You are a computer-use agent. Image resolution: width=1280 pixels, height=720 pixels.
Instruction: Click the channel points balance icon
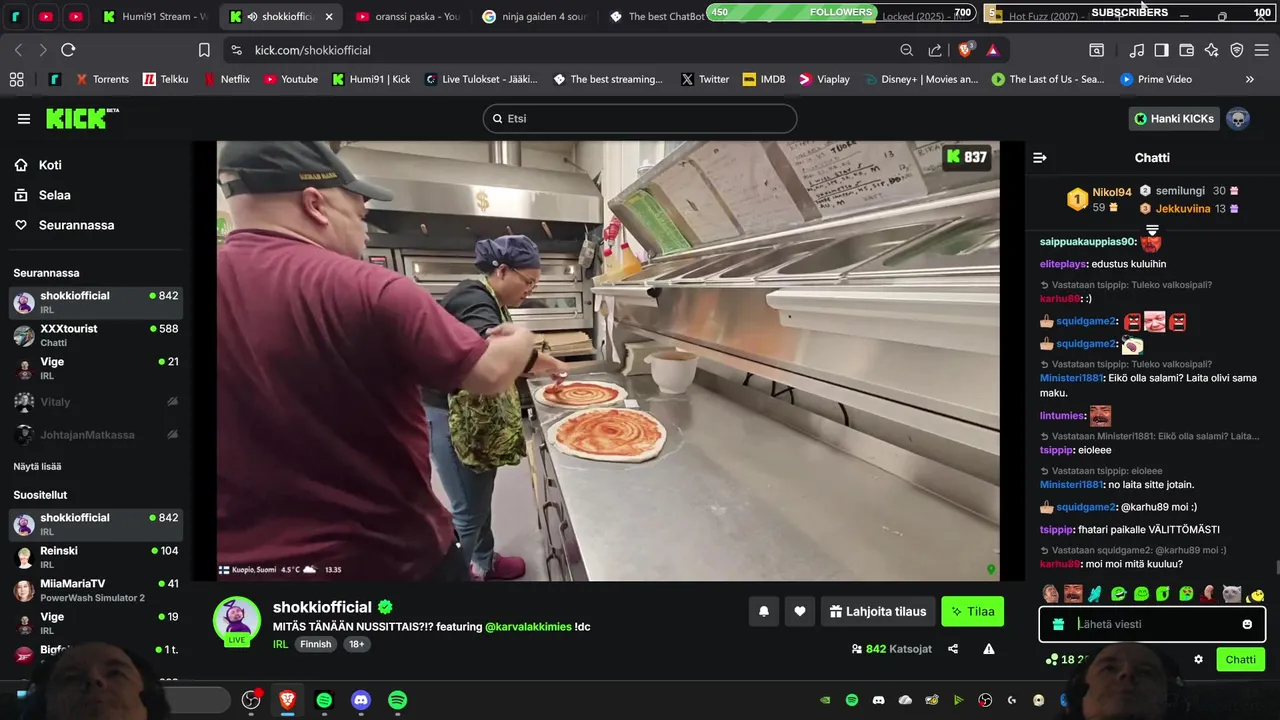click(1052, 660)
